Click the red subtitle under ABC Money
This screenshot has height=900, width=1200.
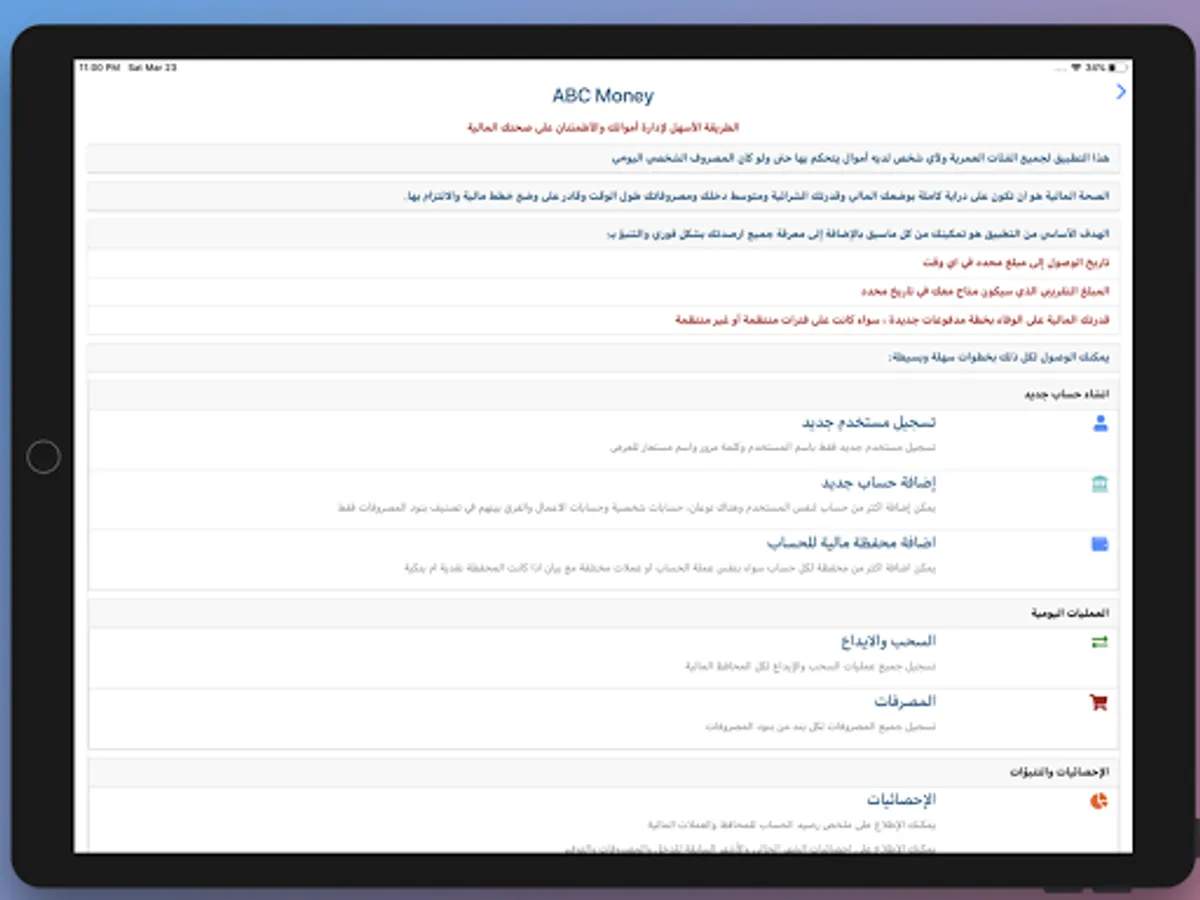coord(603,128)
